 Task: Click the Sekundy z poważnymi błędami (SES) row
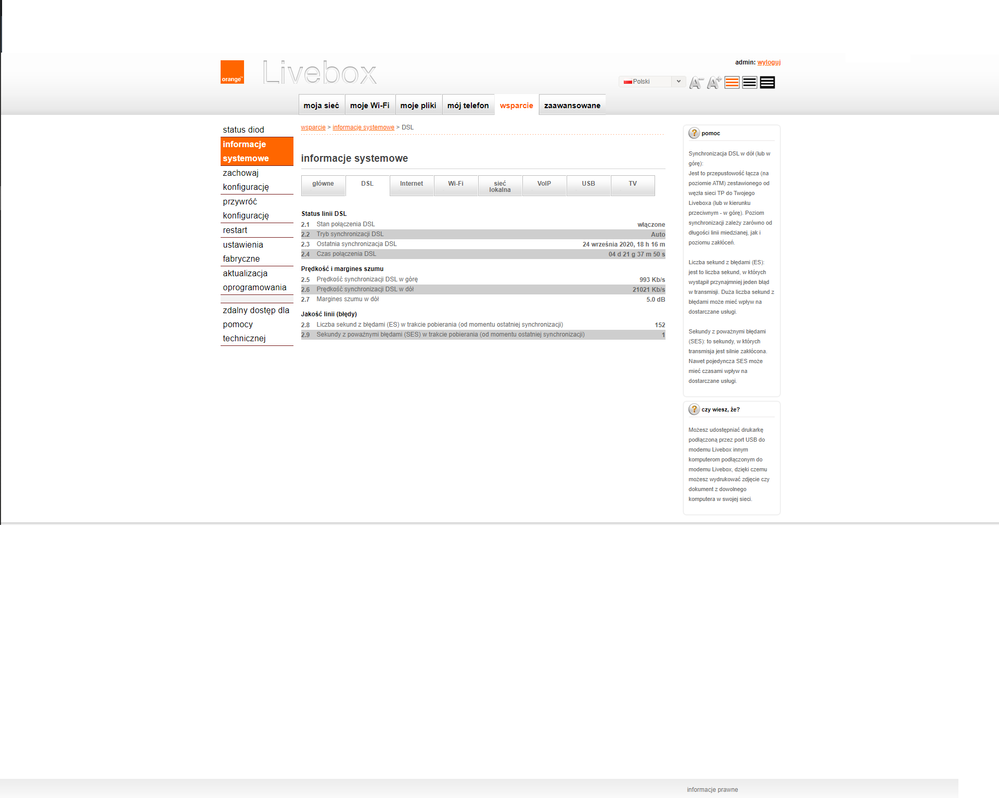[x=483, y=334]
